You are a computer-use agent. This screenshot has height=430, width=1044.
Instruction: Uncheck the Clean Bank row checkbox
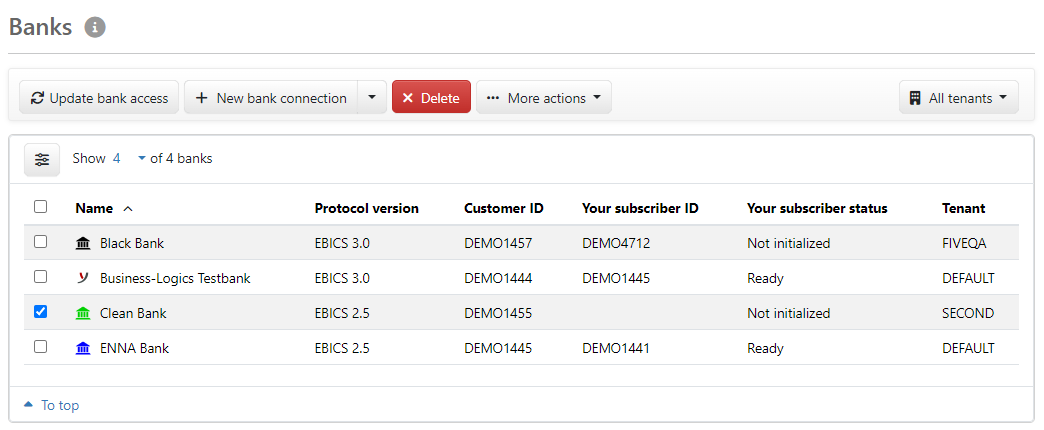pyautogui.click(x=40, y=312)
